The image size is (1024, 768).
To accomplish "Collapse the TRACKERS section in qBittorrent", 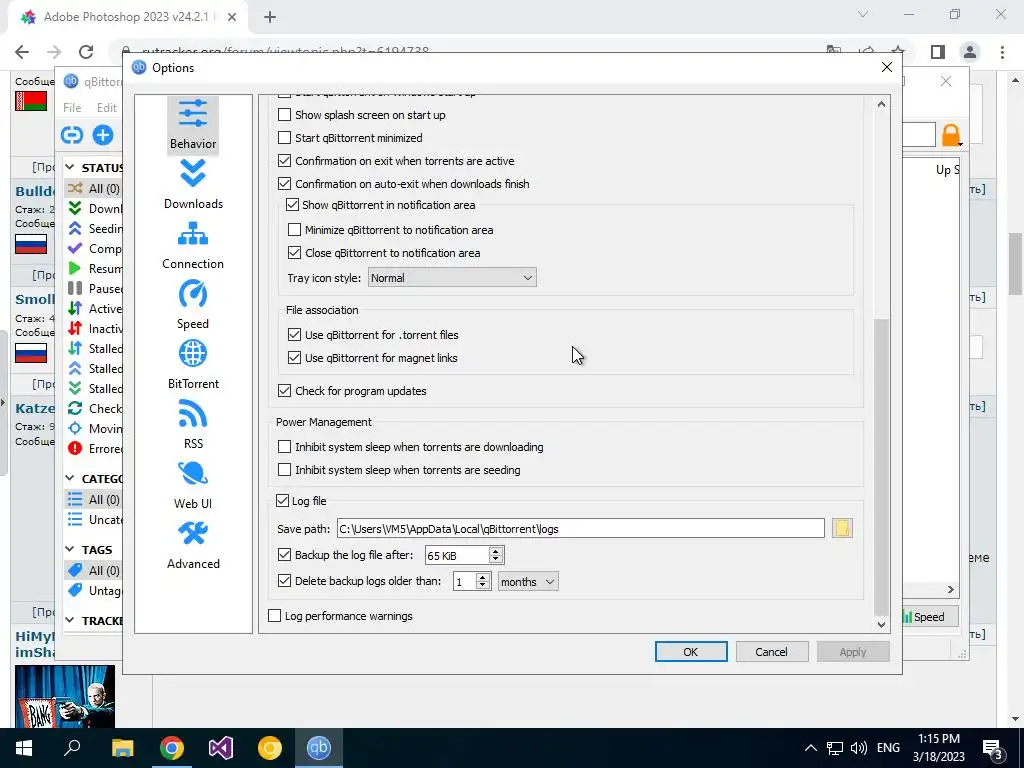I will pos(70,620).
